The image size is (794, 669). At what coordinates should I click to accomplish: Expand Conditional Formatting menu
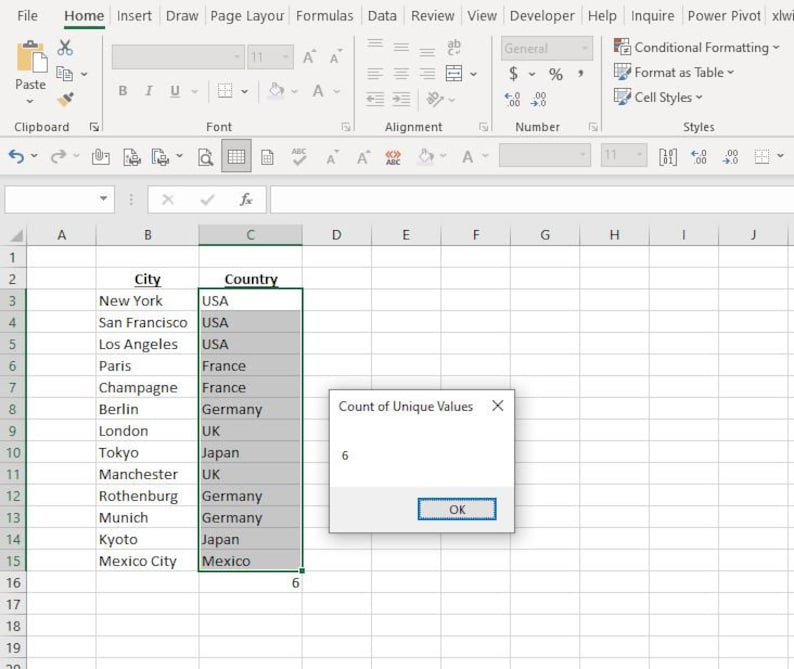tap(697, 48)
